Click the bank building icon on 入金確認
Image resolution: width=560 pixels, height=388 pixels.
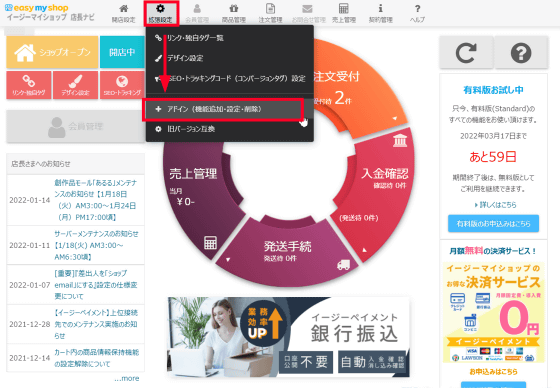400,140
